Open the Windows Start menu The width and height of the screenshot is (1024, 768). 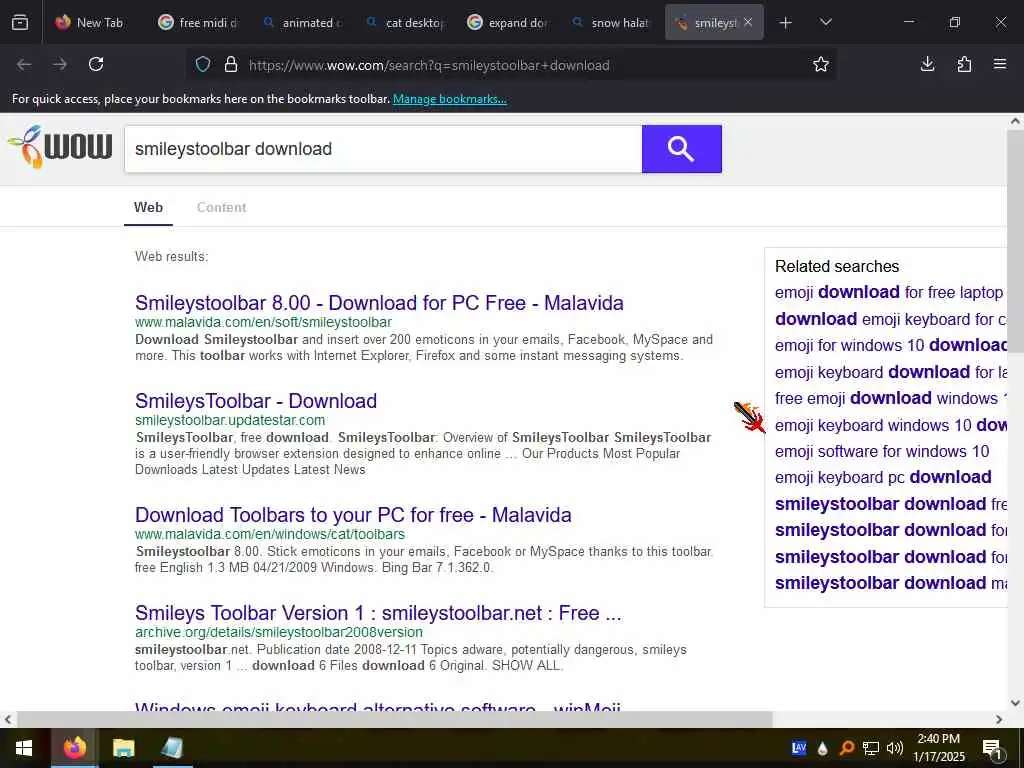(24, 748)
